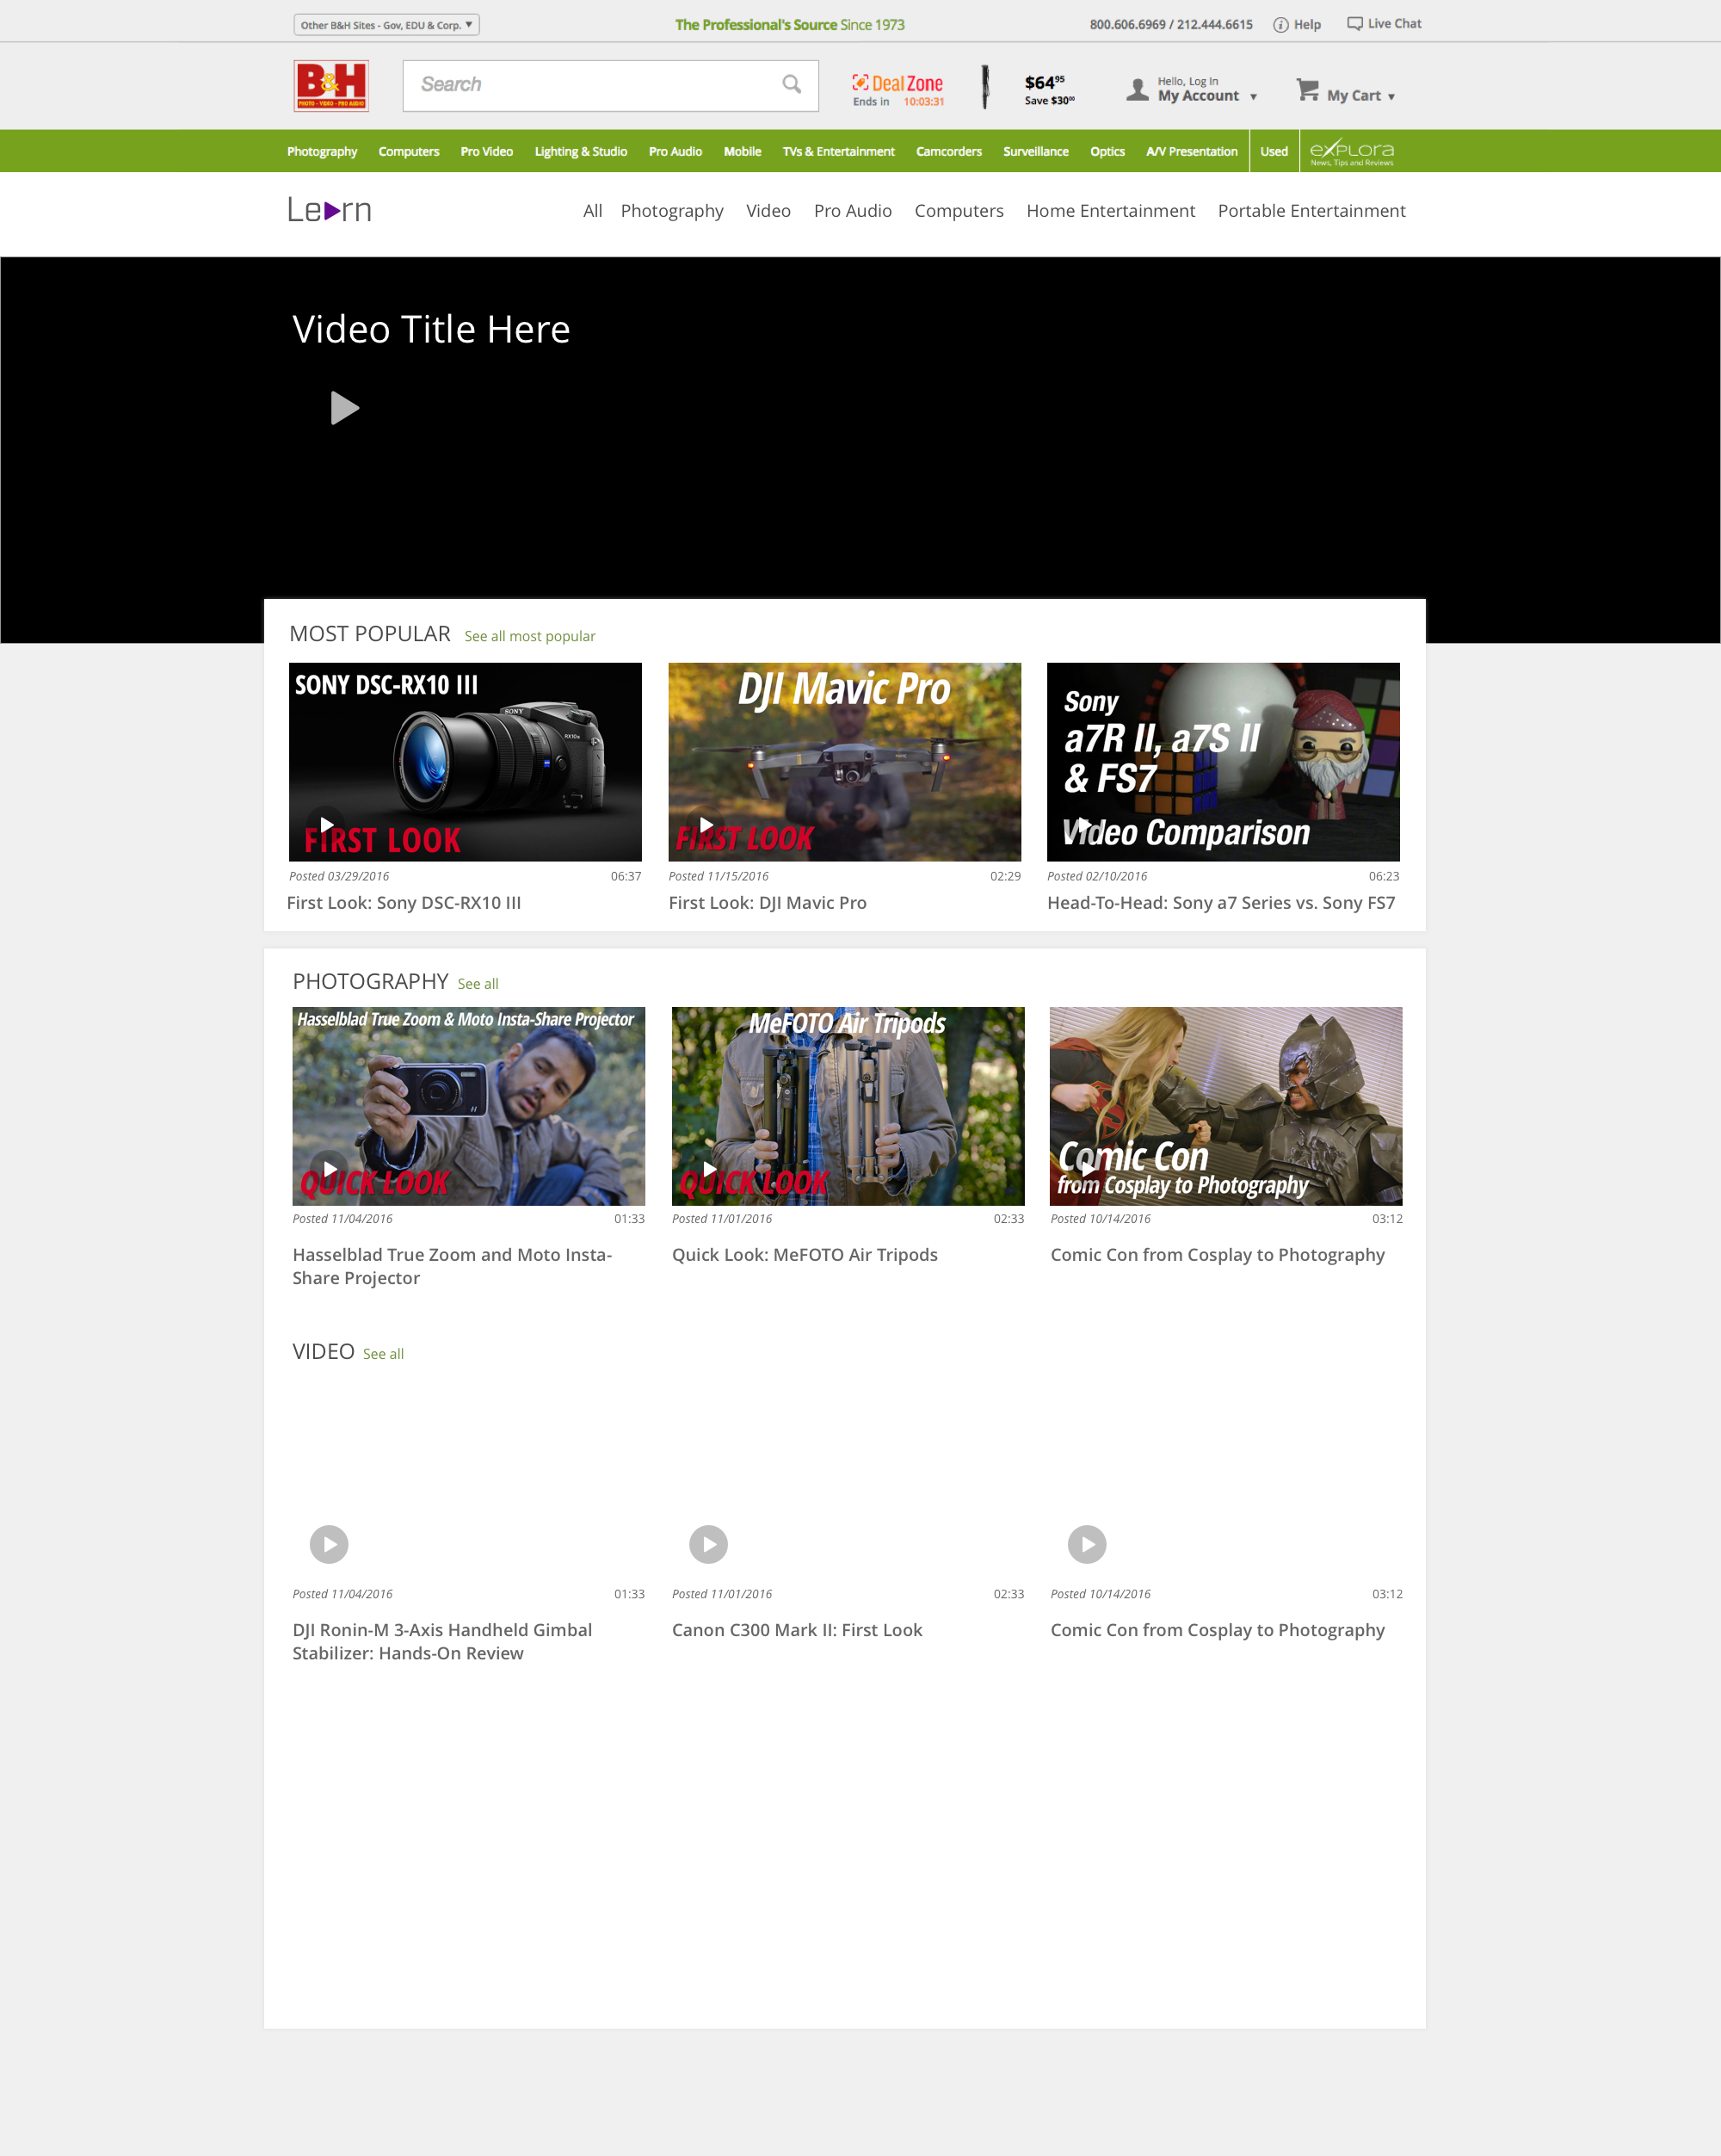Play the Canon C300 Mark II video
Screen dimensions: 1721x2156
[x=709, y=1544]
